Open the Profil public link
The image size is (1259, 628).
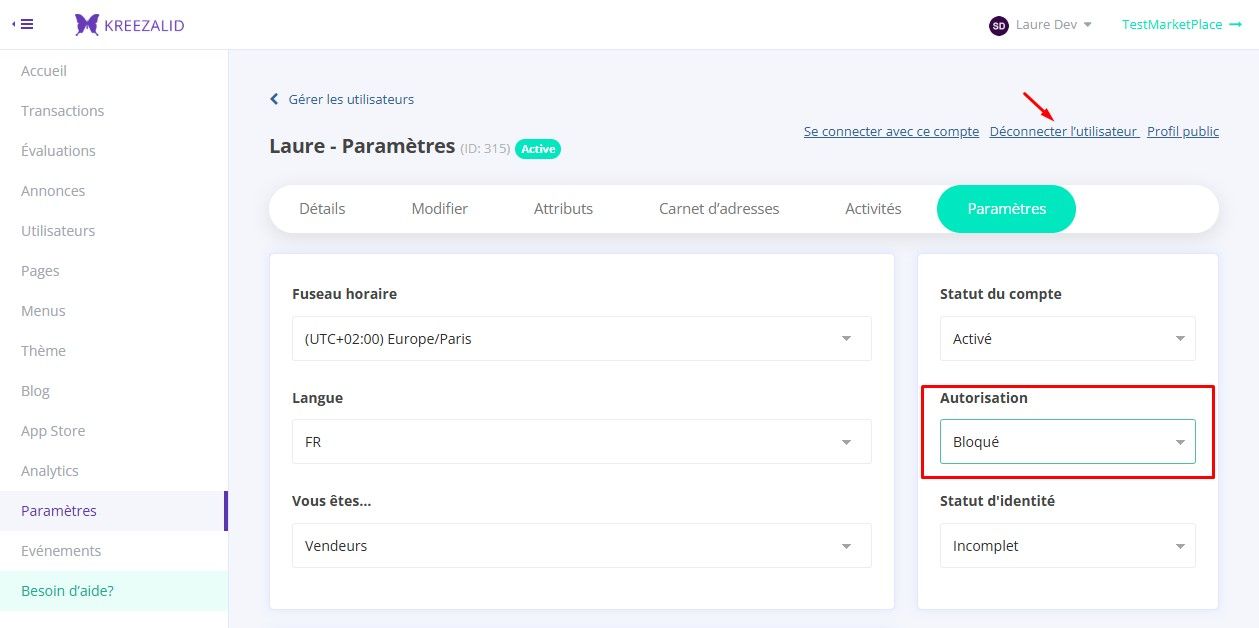pyautogui.click(x=1183, y=132)
